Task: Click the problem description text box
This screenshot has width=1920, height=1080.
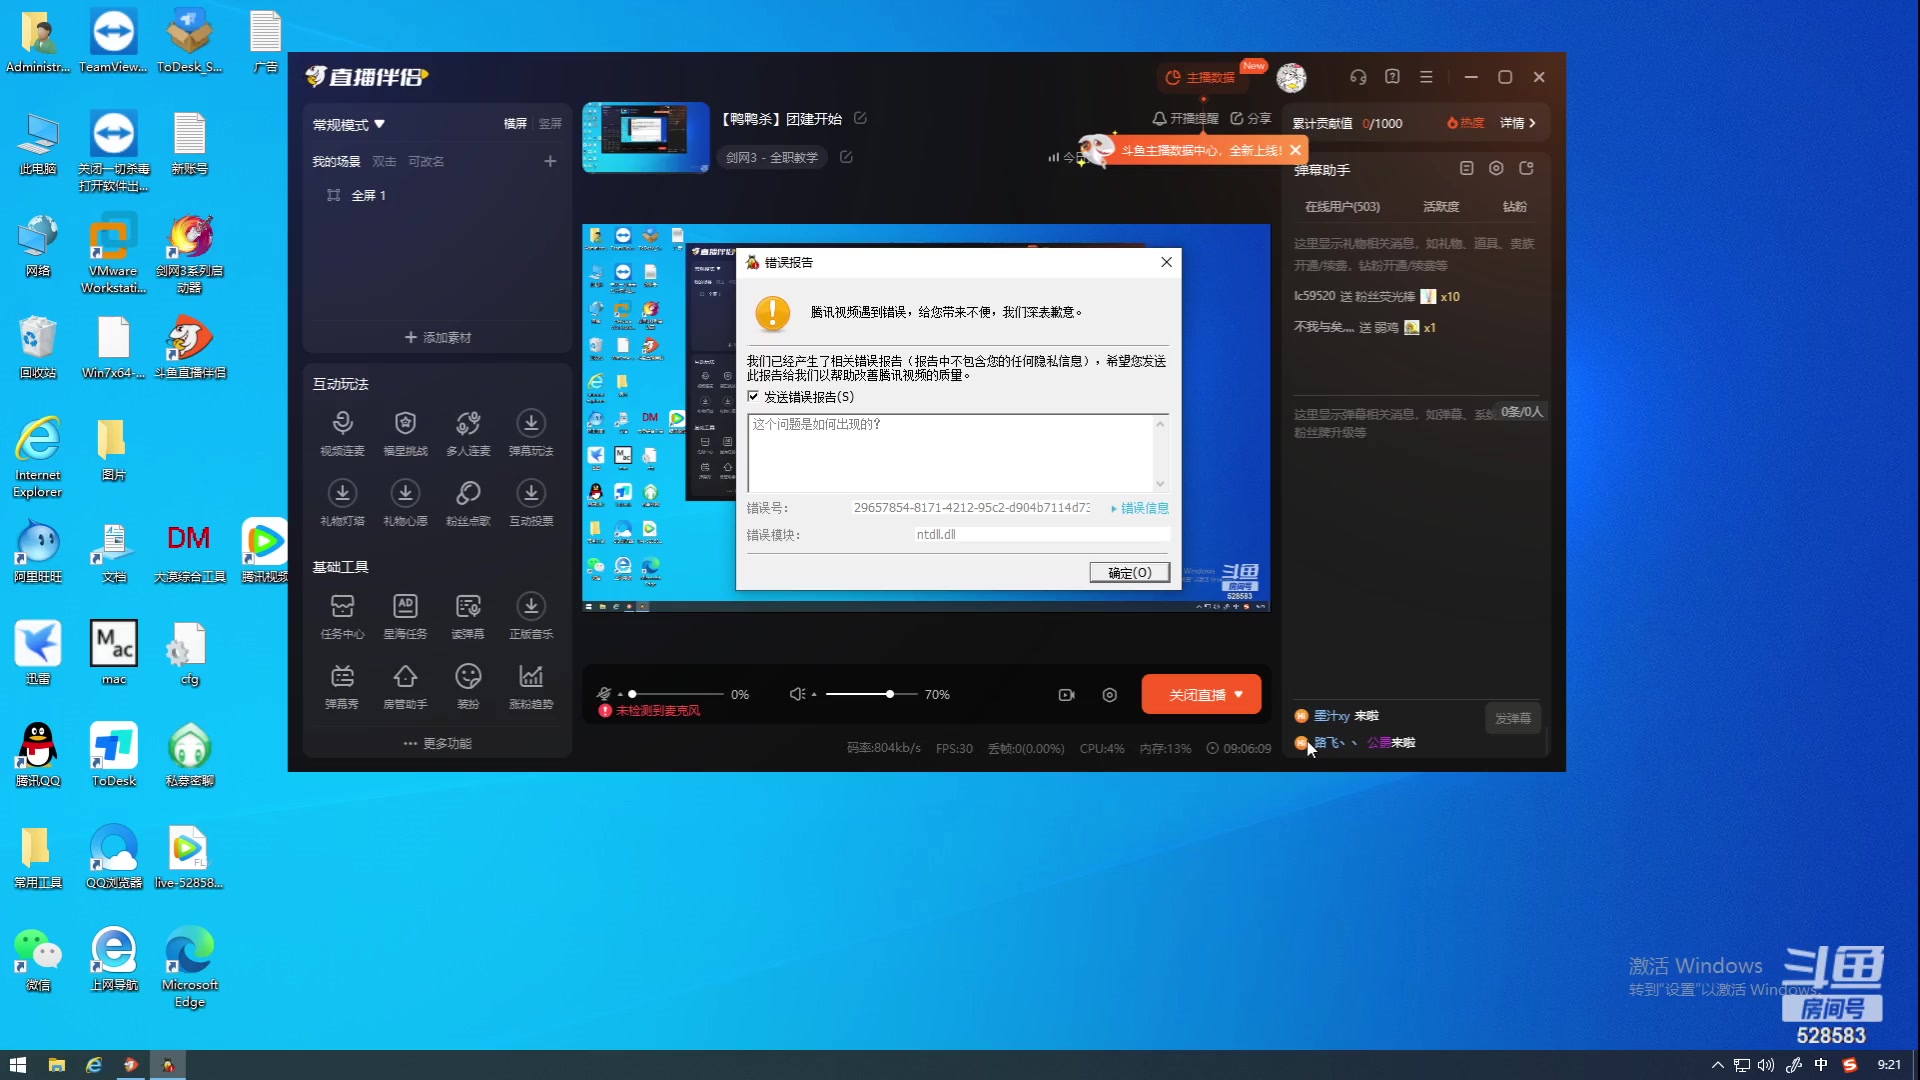Action: click(950, 452)
